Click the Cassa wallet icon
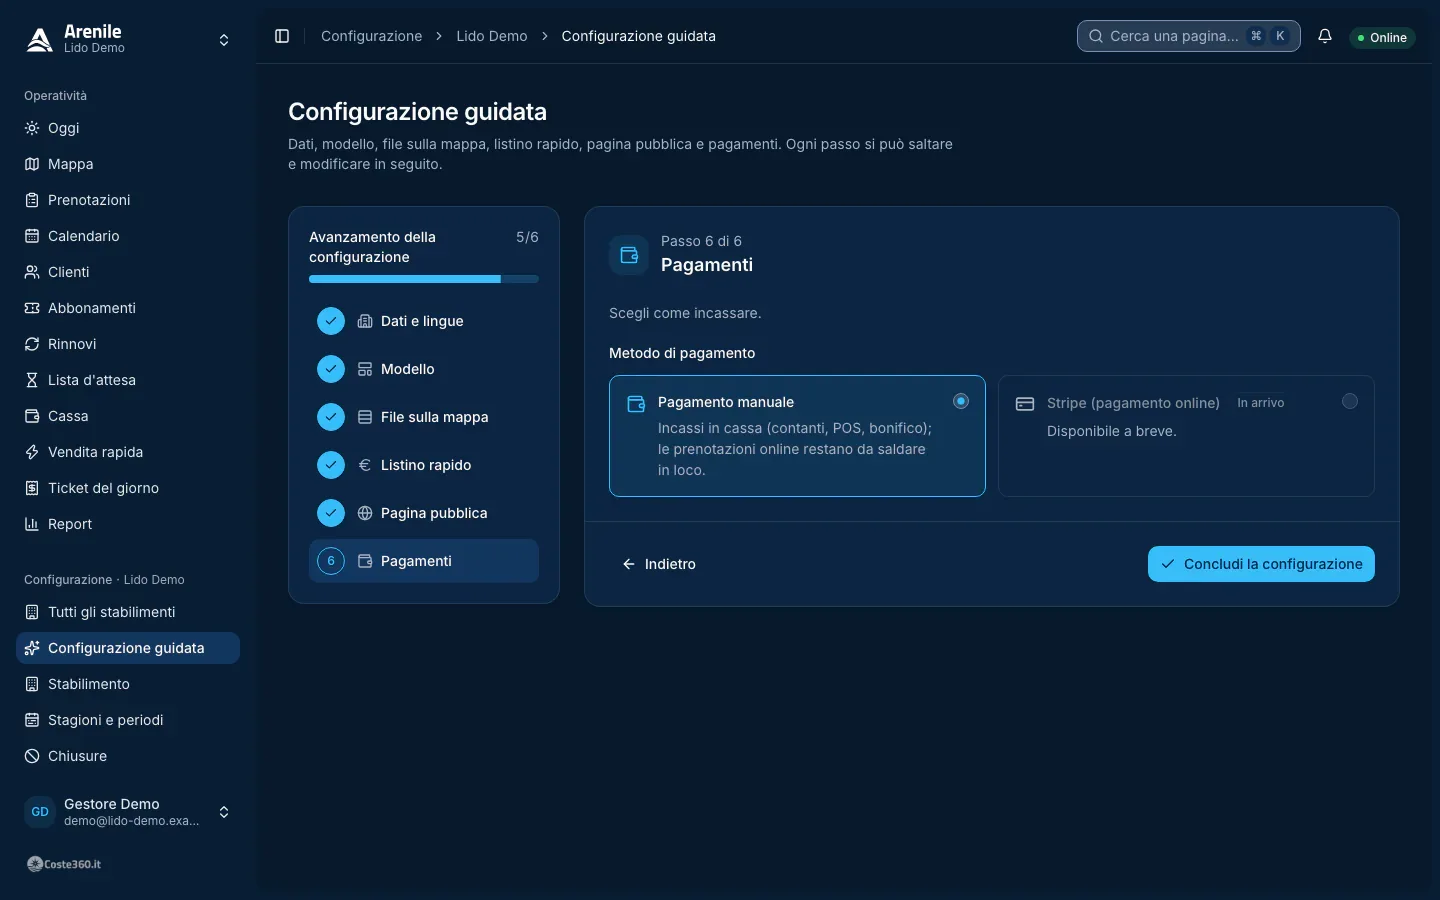Viewport: 1440px width, 900px height. [32, 416]
